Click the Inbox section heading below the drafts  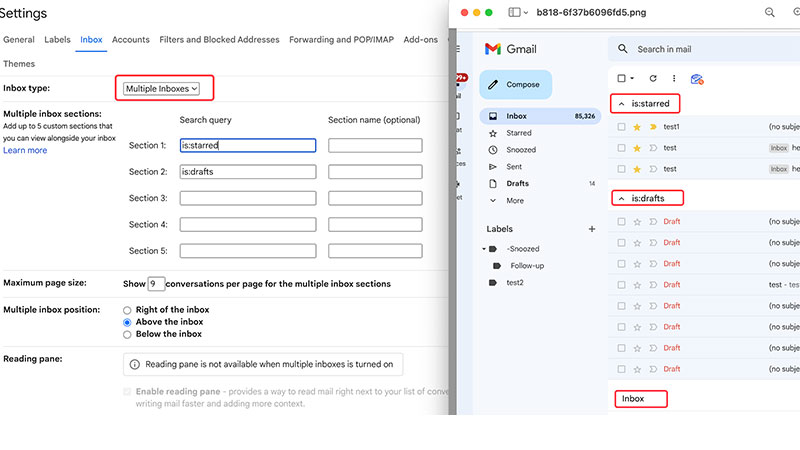[633, 399]
